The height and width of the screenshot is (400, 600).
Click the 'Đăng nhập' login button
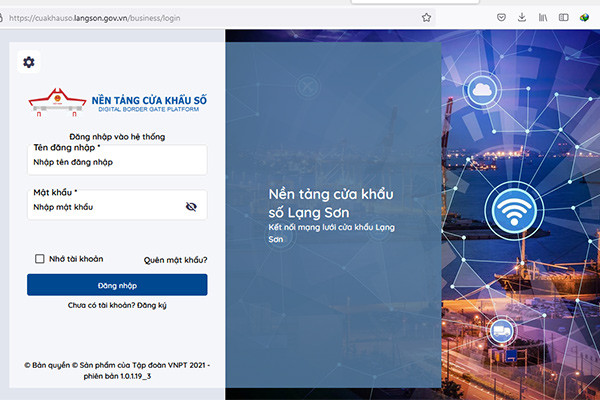pos(117,285)
